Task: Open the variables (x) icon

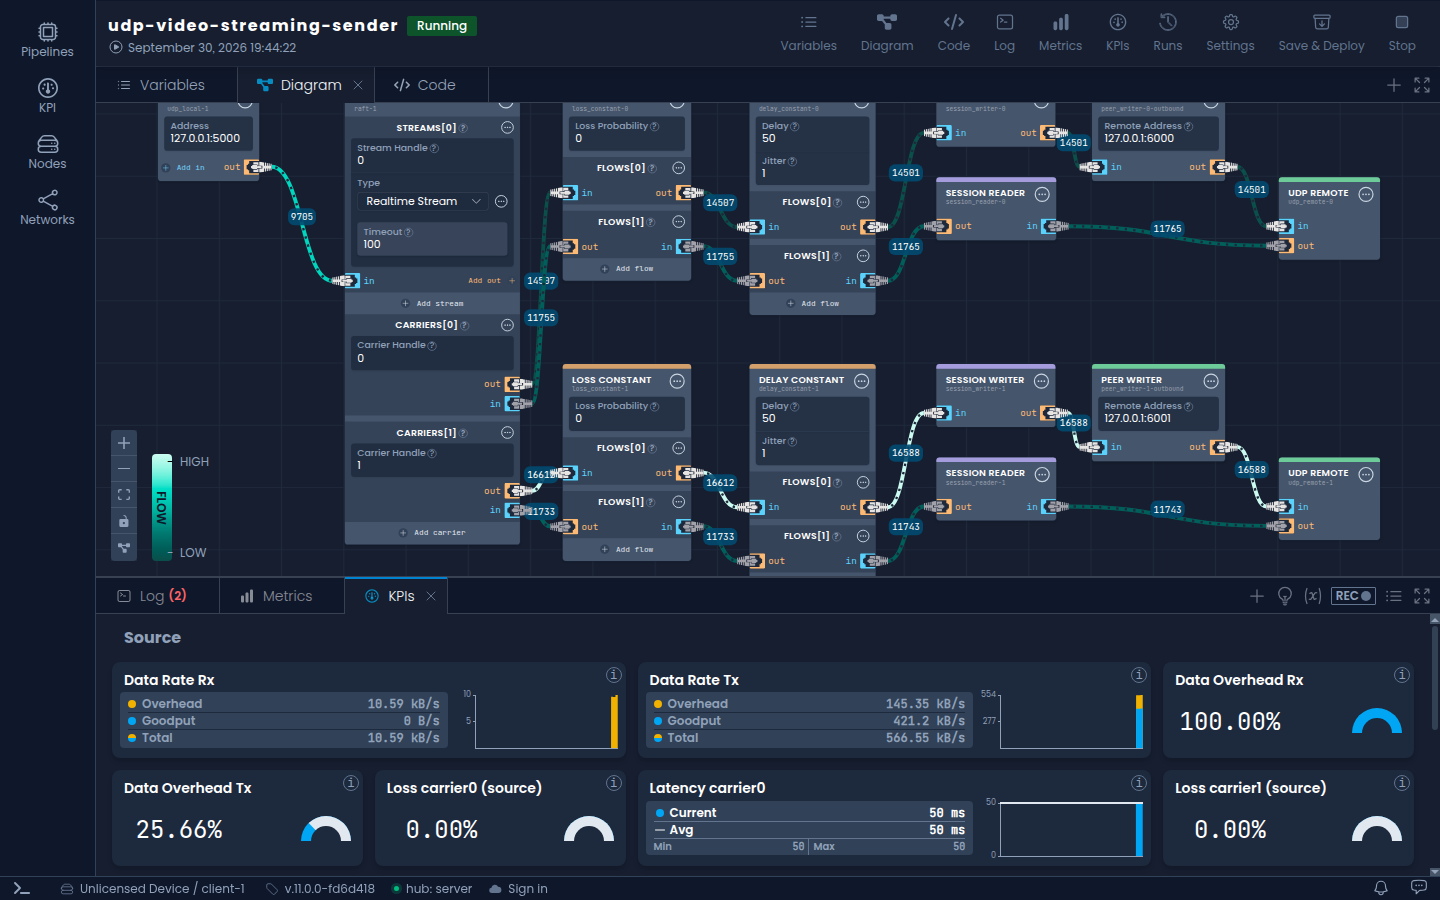Action: [1313, 596]
